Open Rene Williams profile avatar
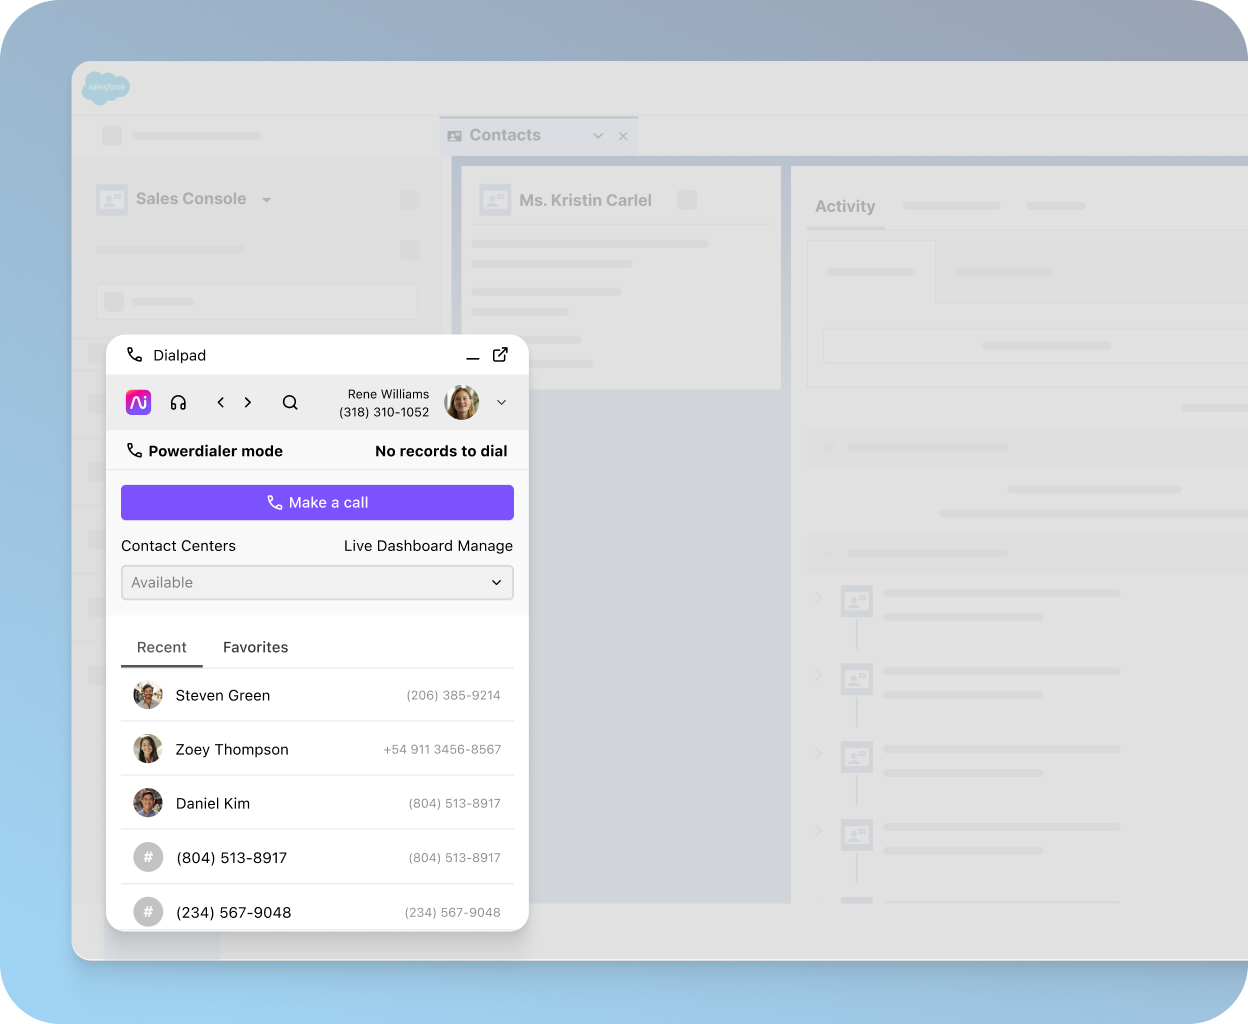 tap(461, 402)
